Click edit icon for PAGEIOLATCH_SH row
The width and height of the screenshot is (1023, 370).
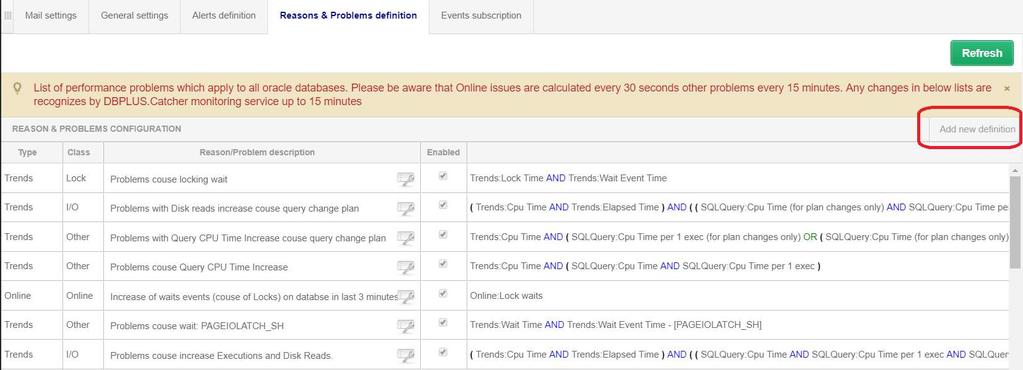coord(406,326)
